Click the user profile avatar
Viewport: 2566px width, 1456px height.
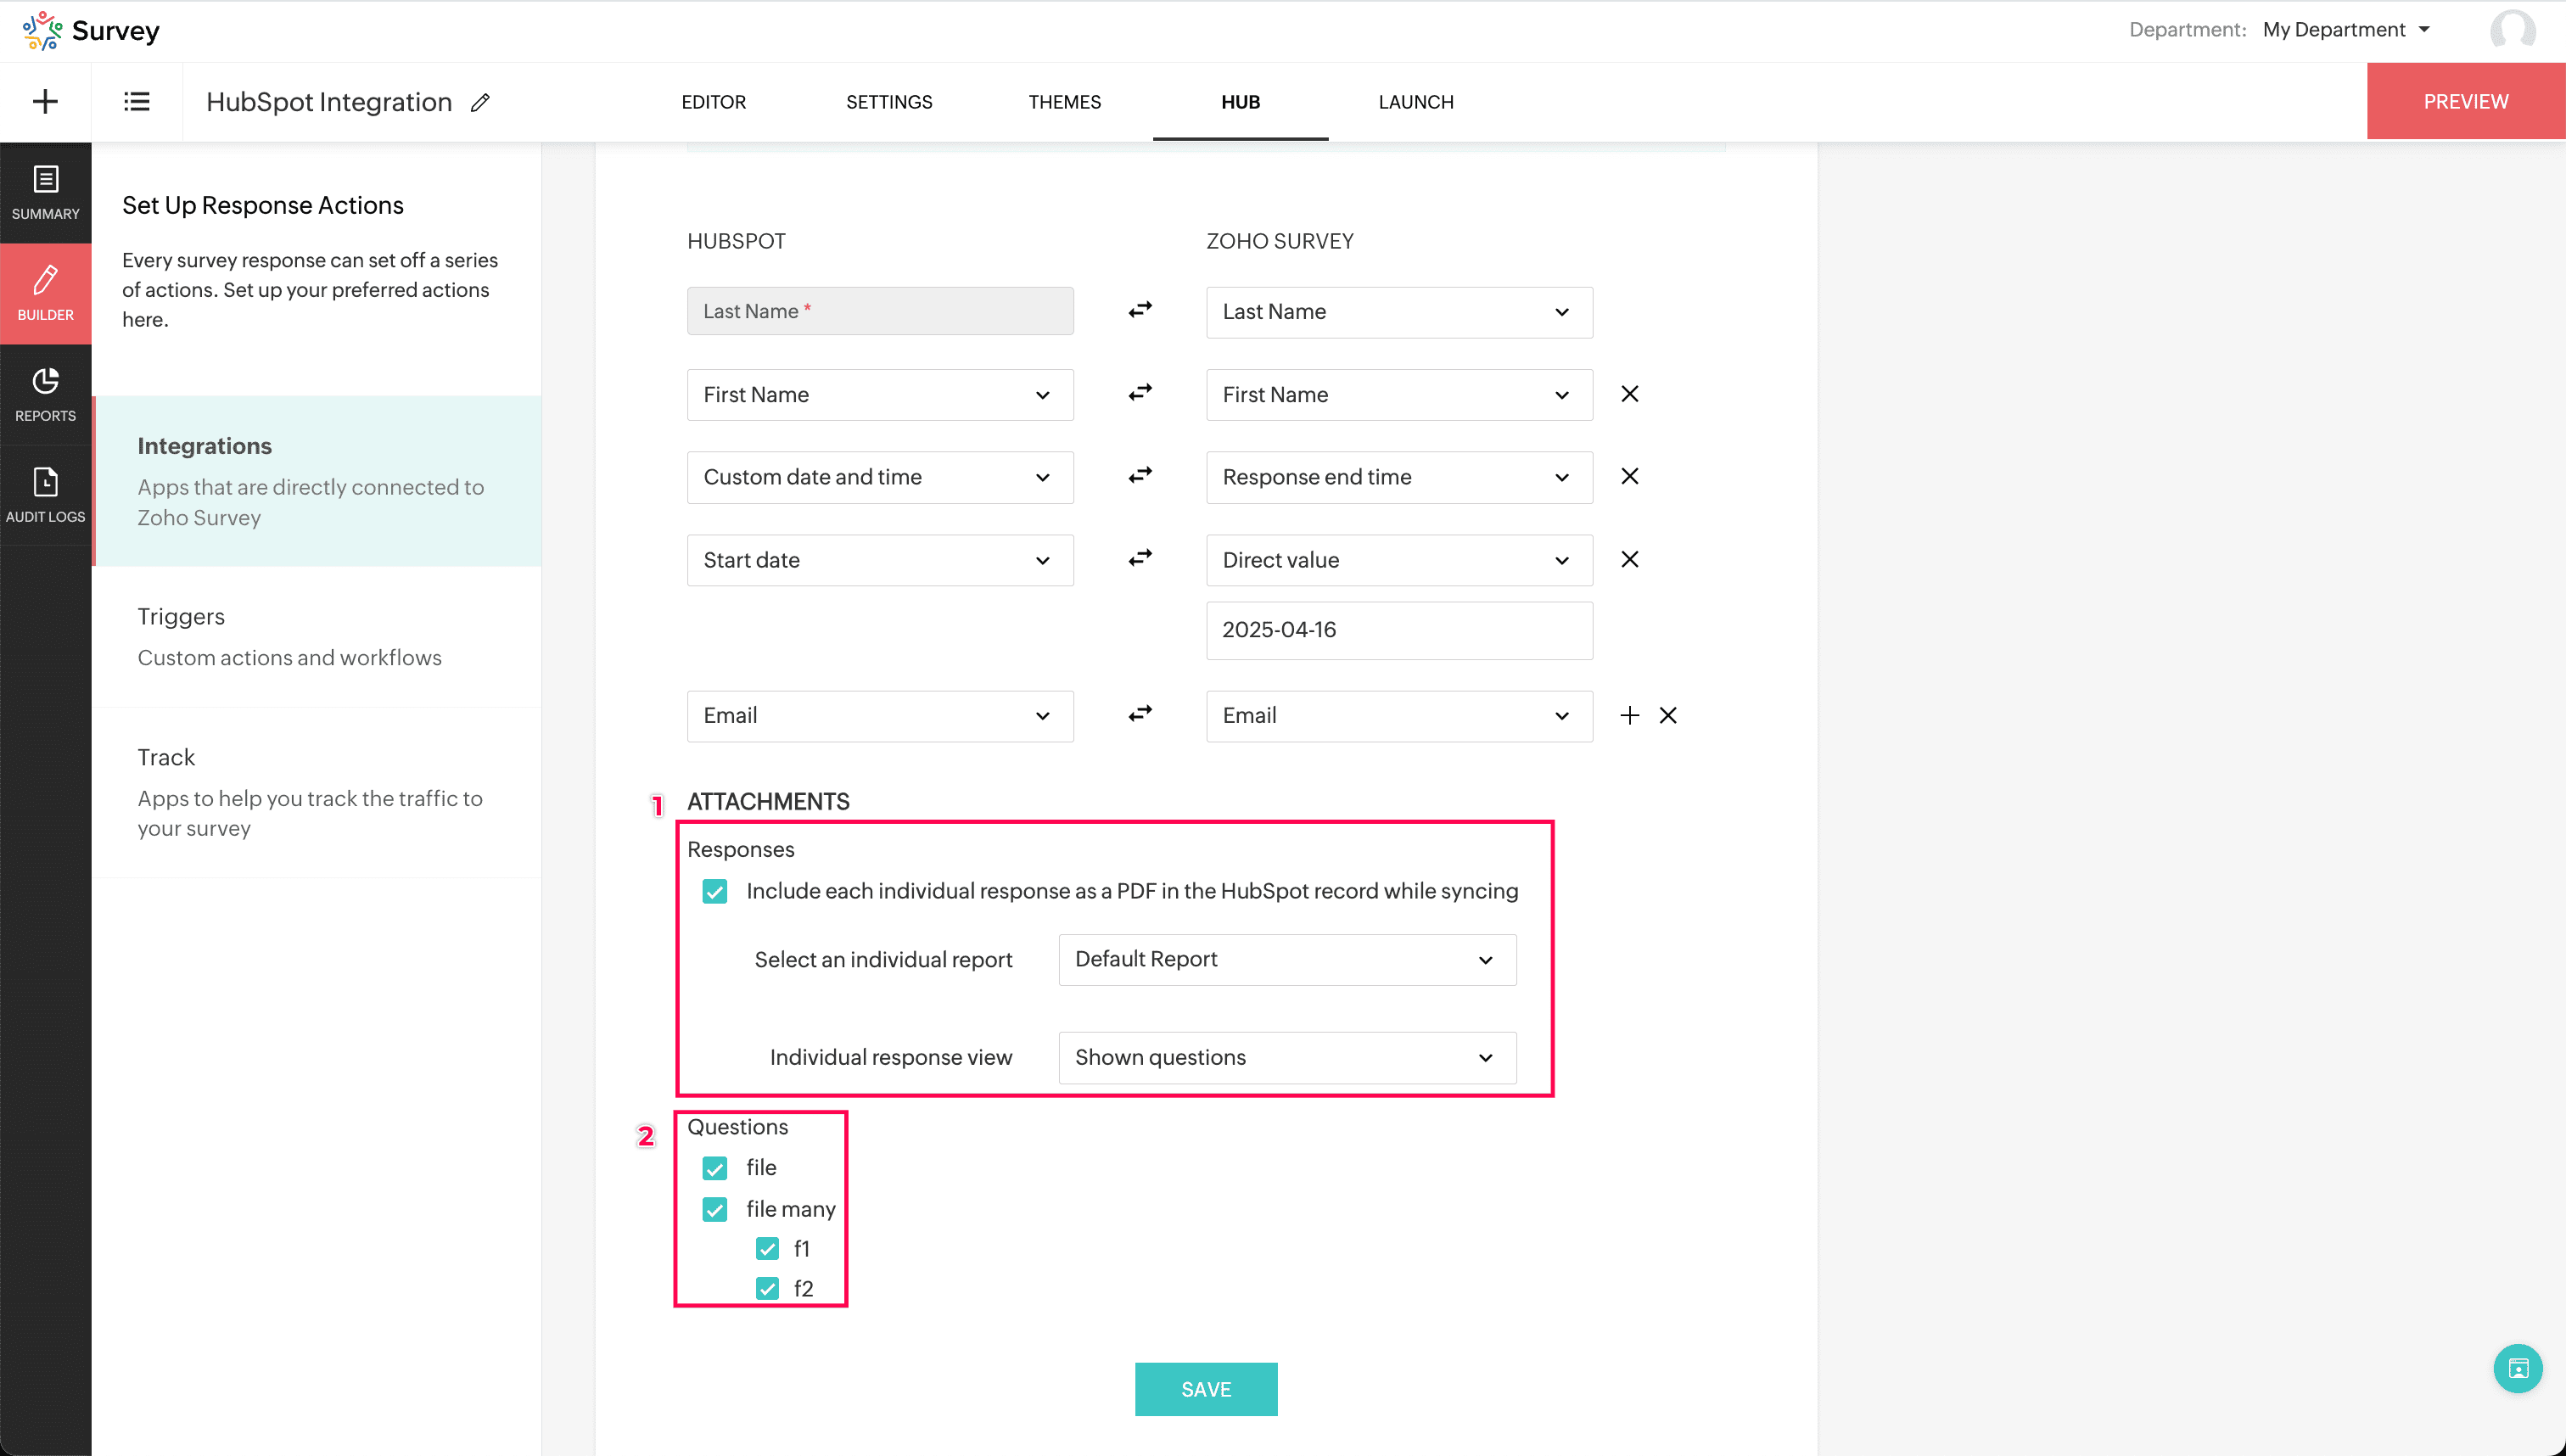click(x=2512, y=30)
